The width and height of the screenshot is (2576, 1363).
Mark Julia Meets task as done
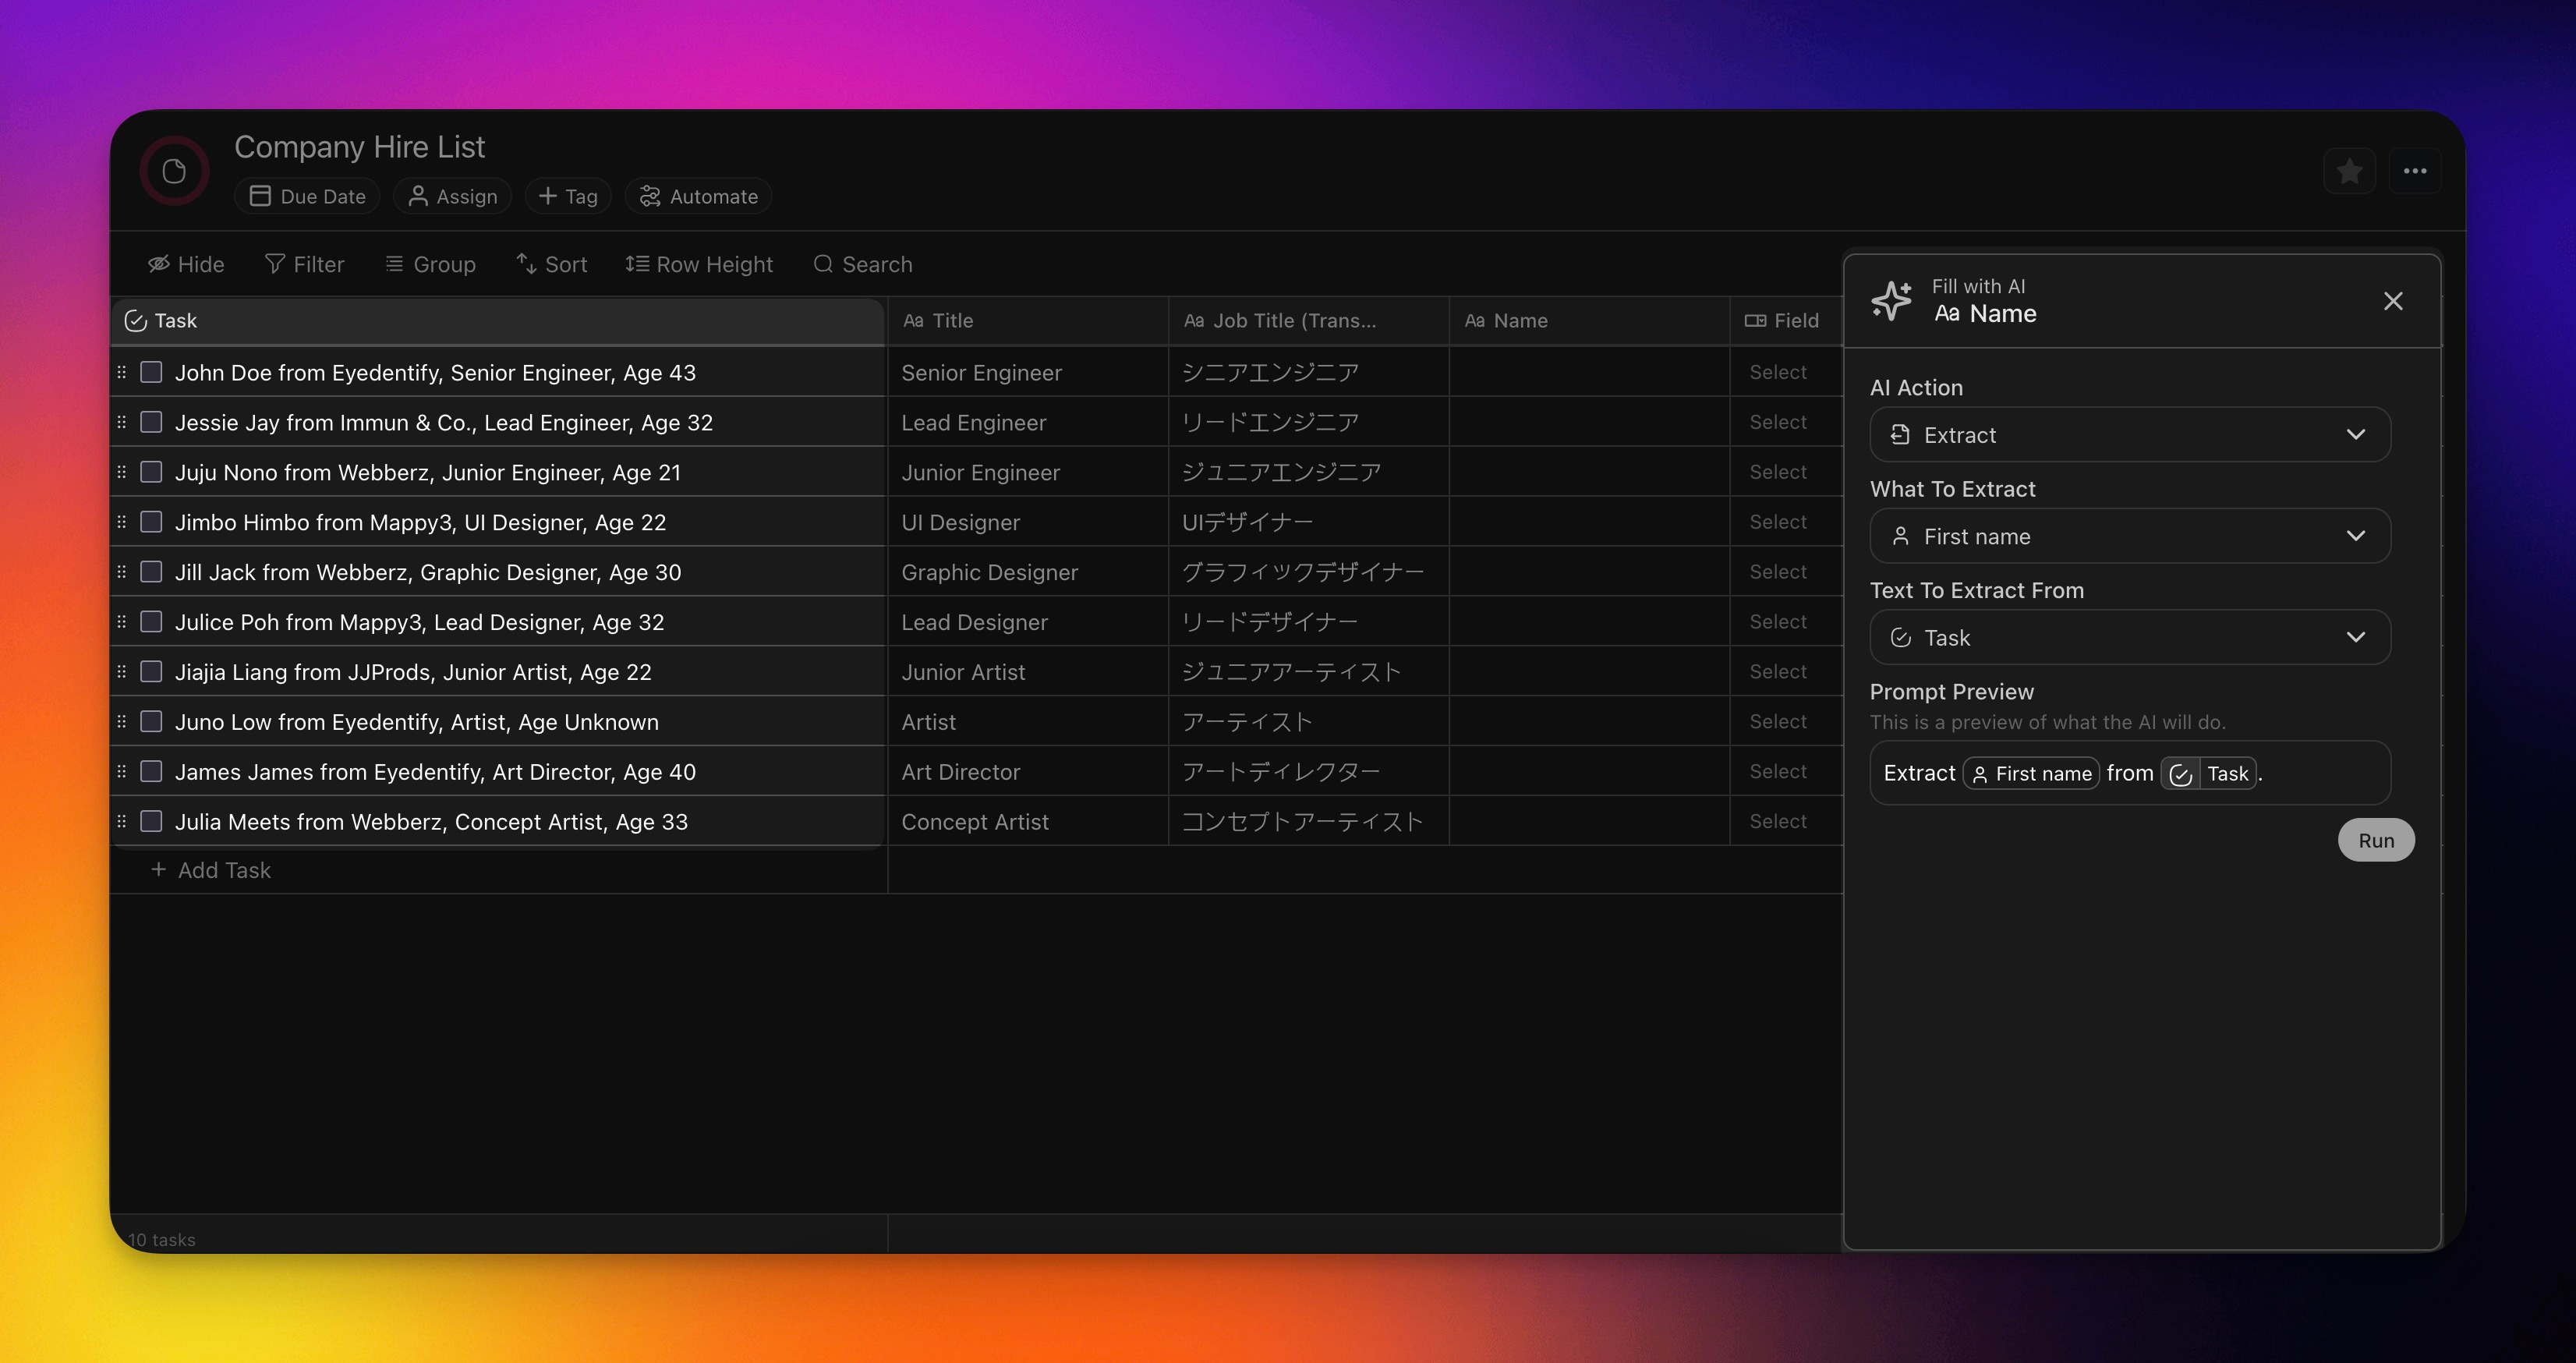pyautogui.click(x=151, y=822)
